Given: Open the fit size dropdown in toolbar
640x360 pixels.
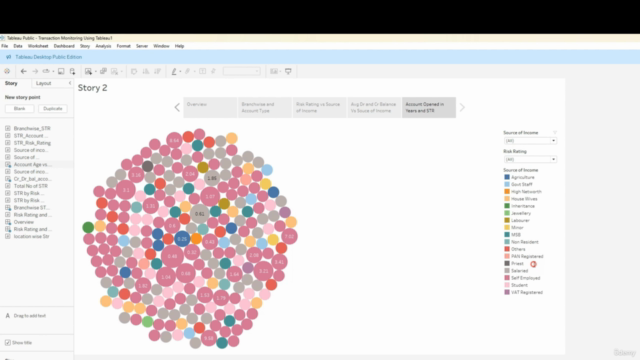Looking at the screenshot, I should tap(242, 71).
